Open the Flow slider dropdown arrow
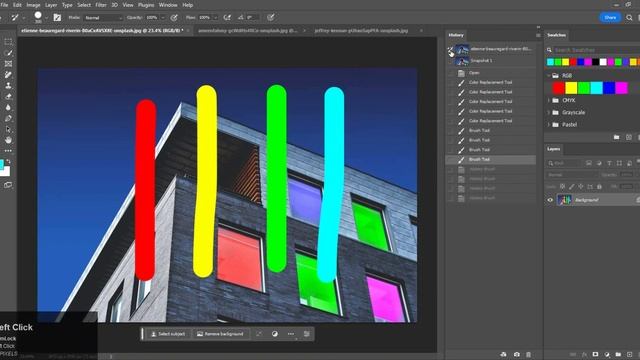The height and width of the screenshot is (360, 640). click(215, 18)
